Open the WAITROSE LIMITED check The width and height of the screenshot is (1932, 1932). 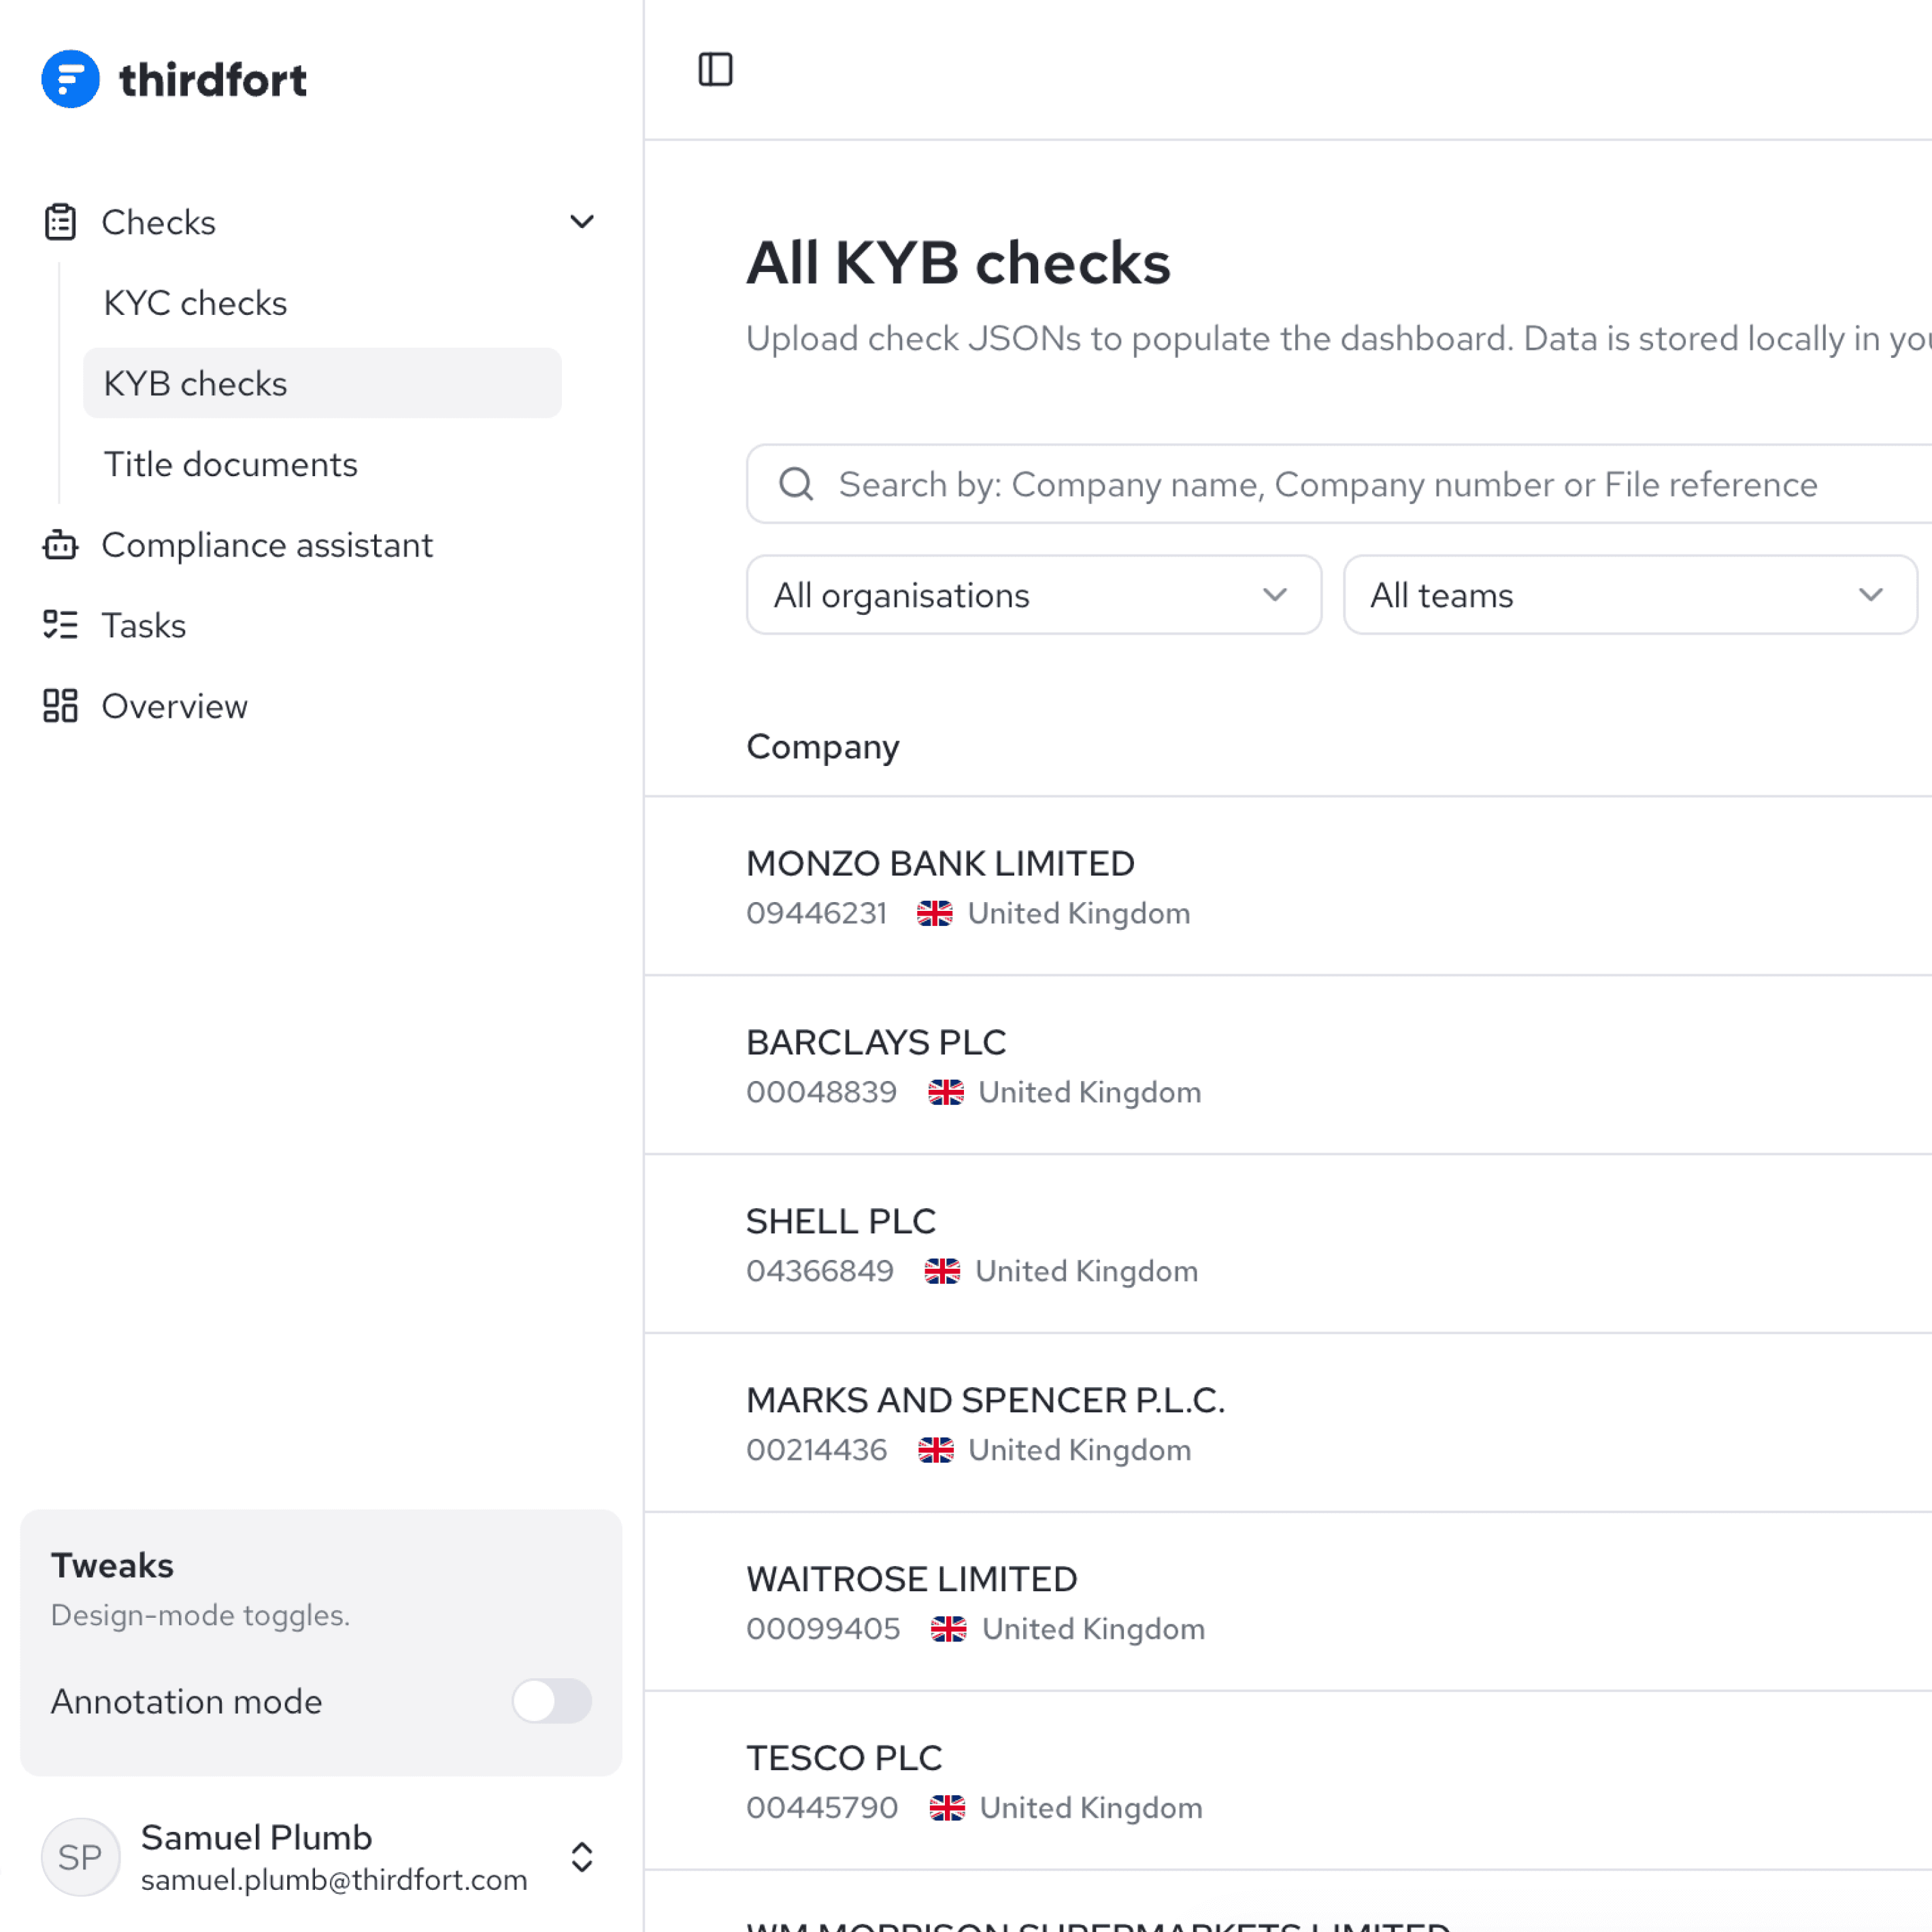912,1579
